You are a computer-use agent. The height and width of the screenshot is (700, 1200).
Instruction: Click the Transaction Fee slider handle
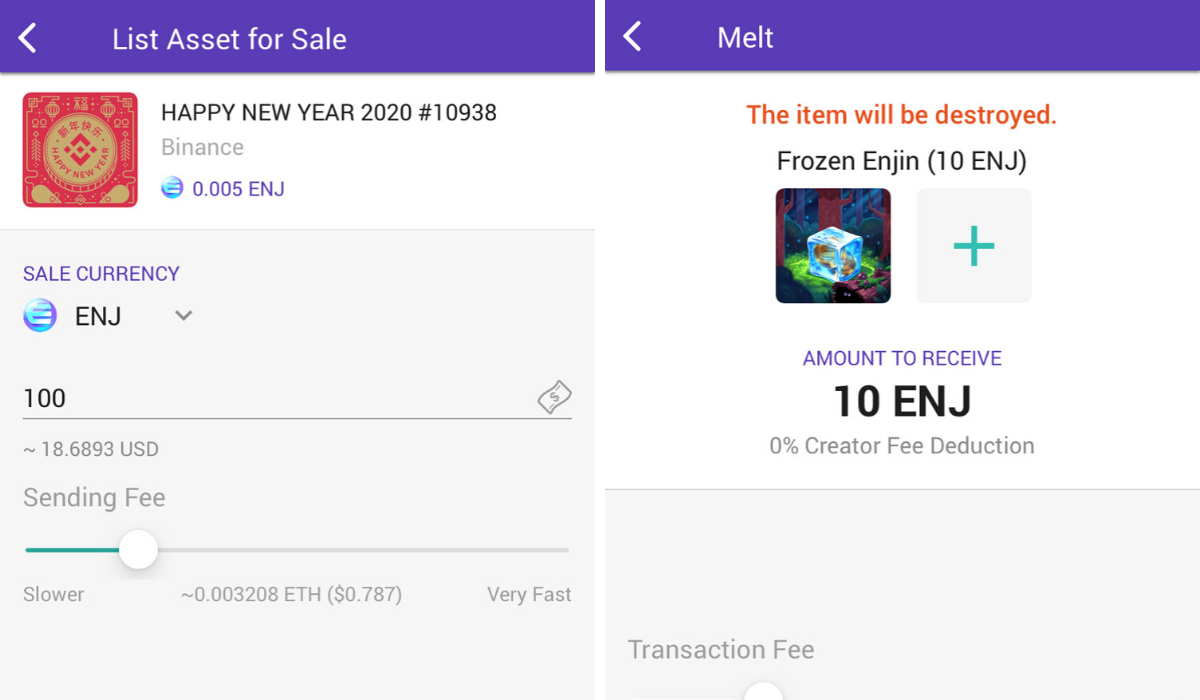[x=764, y=692]
